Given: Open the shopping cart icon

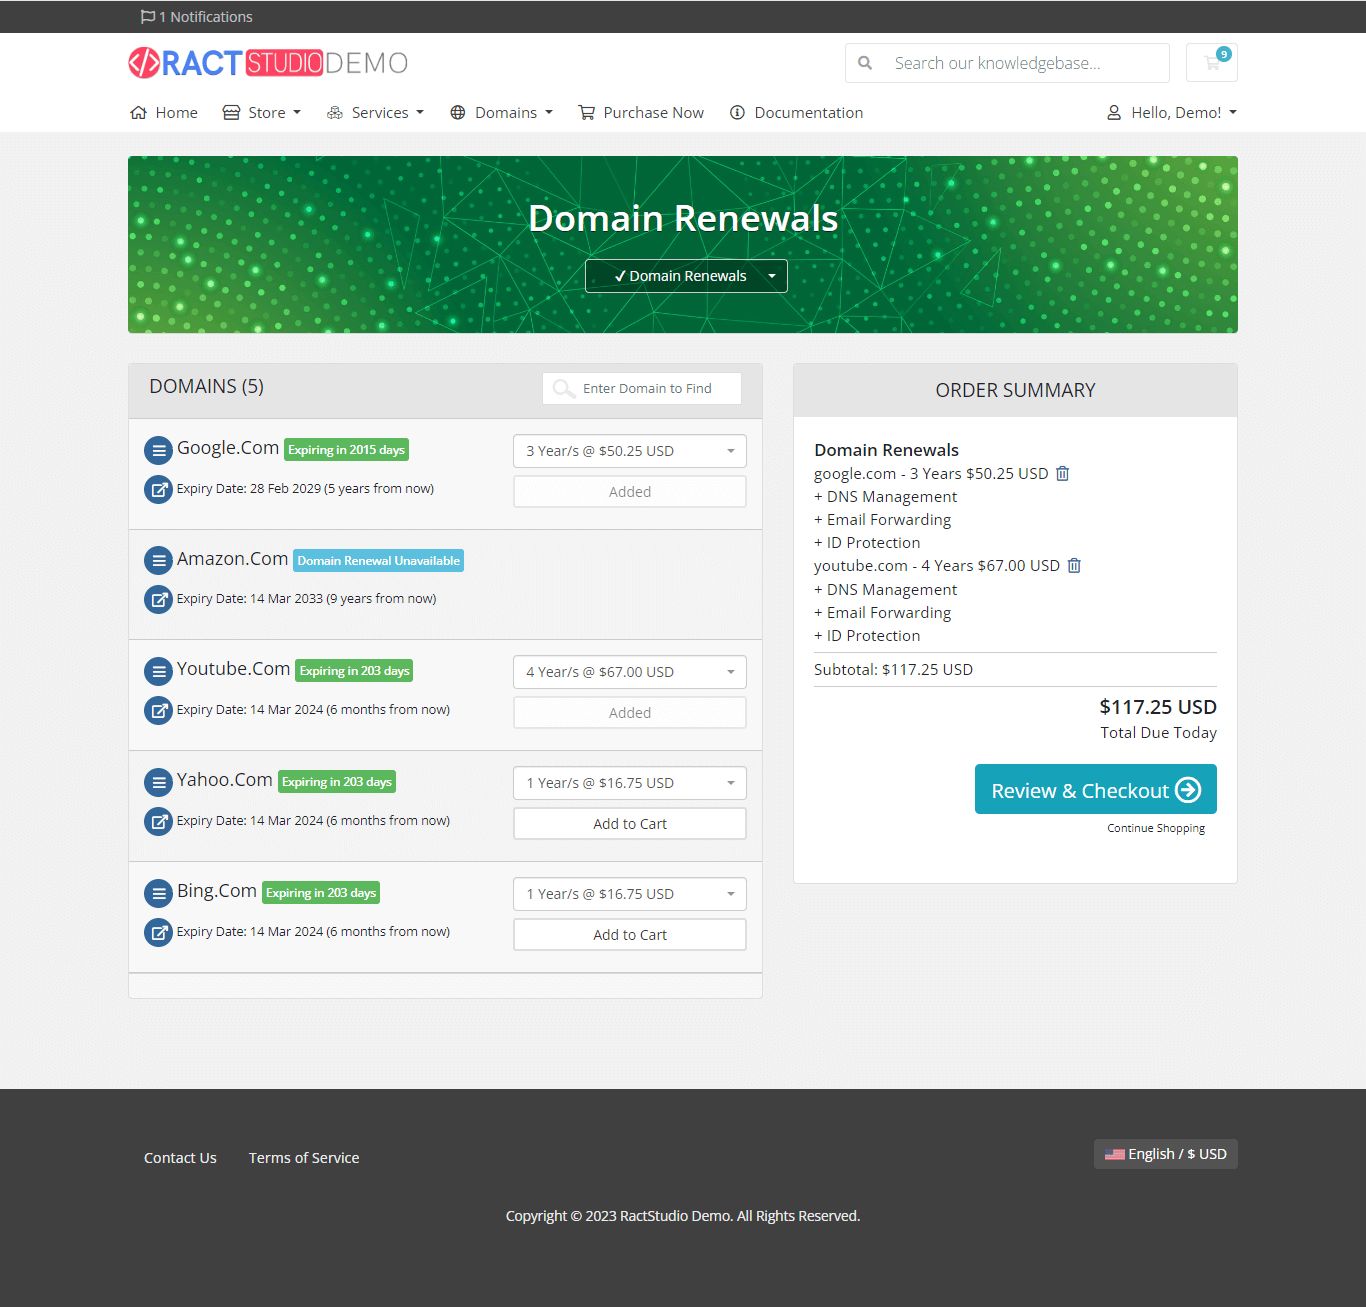Looking at the screenshot, I should pyautogui.click(x=1212, y=62).
